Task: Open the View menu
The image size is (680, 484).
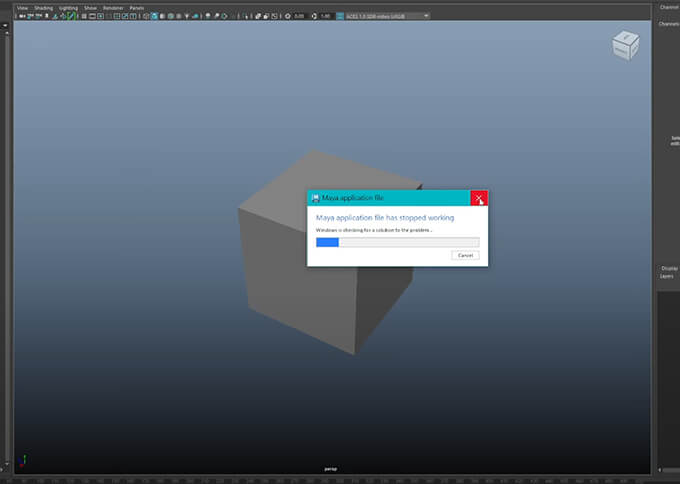Action: tap(22, 7)
